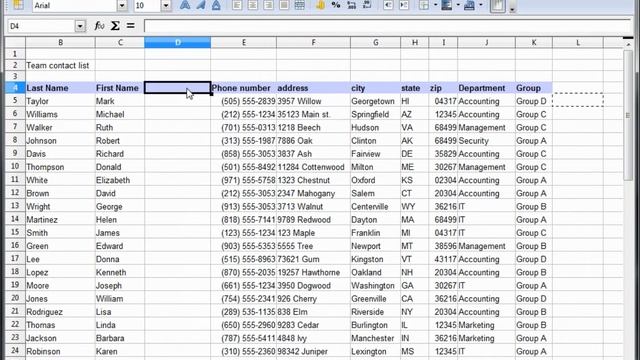Click the D4 Name Box field

tap(41, 26)
